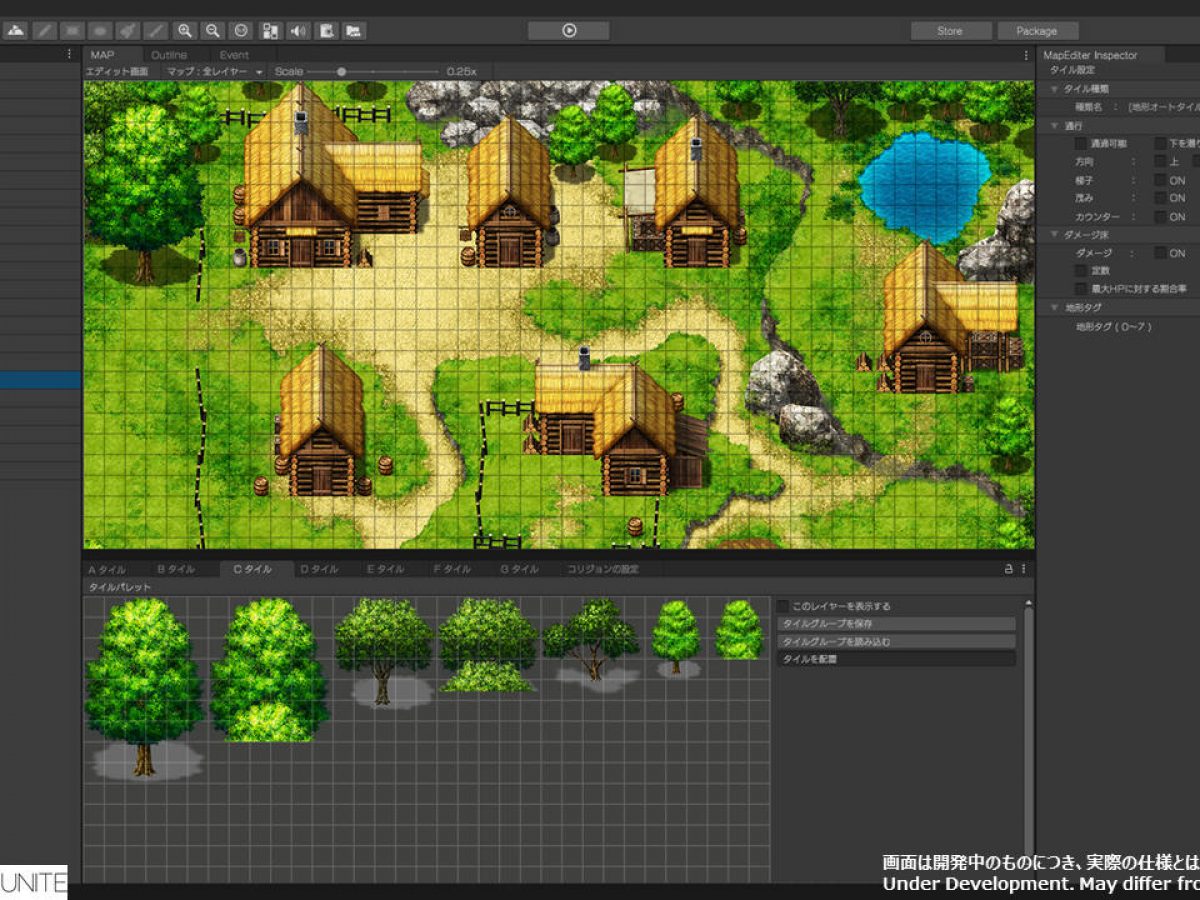This screenshot has width=1200, height=900.
Task: Open the three-dot menu of the map panel
Action: click(1025, 55)
